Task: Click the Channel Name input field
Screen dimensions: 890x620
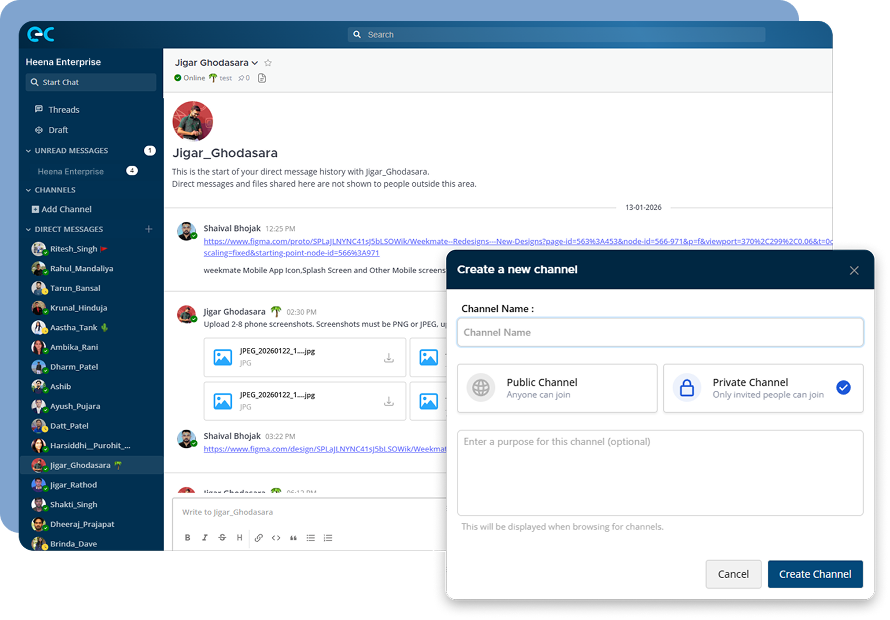Action: (x=659, y=332)
